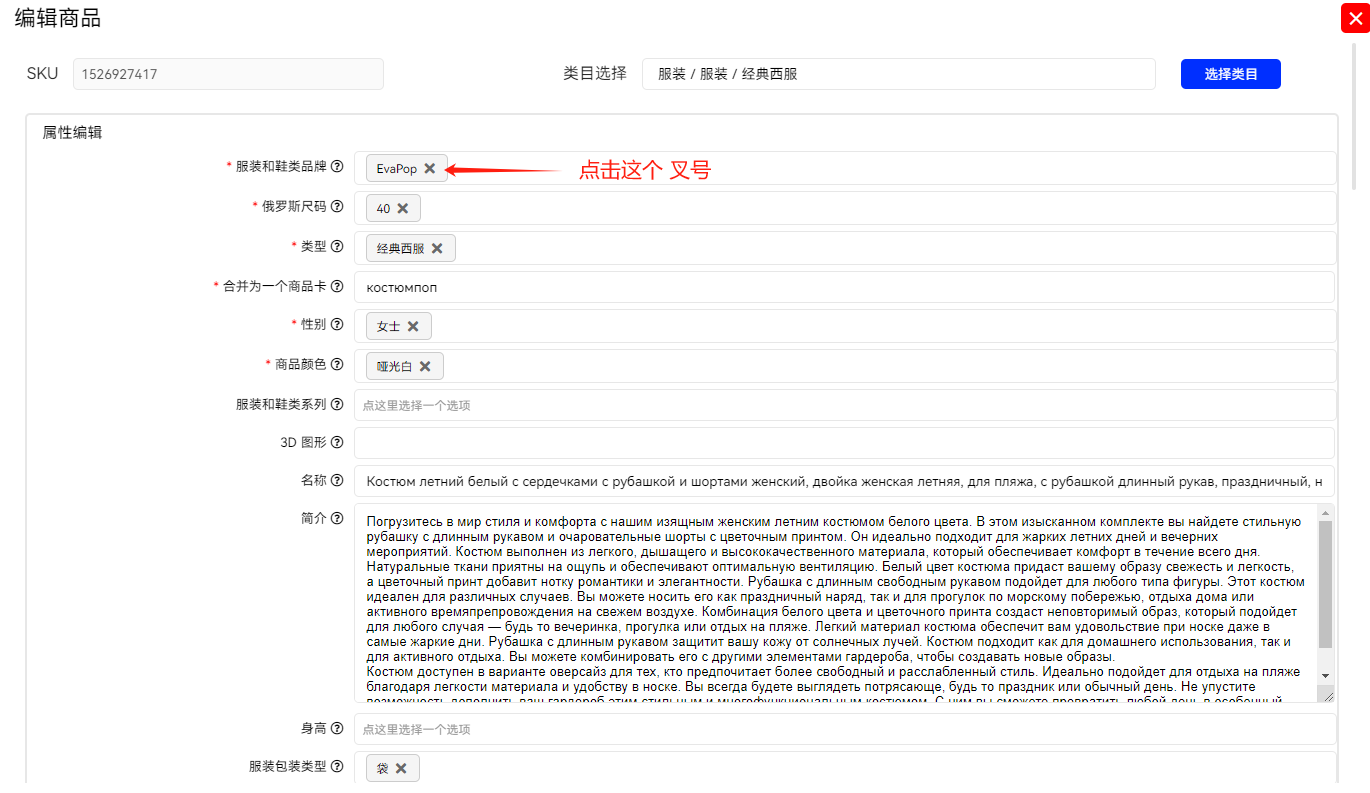Screen dimensions: 1370x793
Task: Open the 俄罗斯尺码 selection field
Action: 845,208
